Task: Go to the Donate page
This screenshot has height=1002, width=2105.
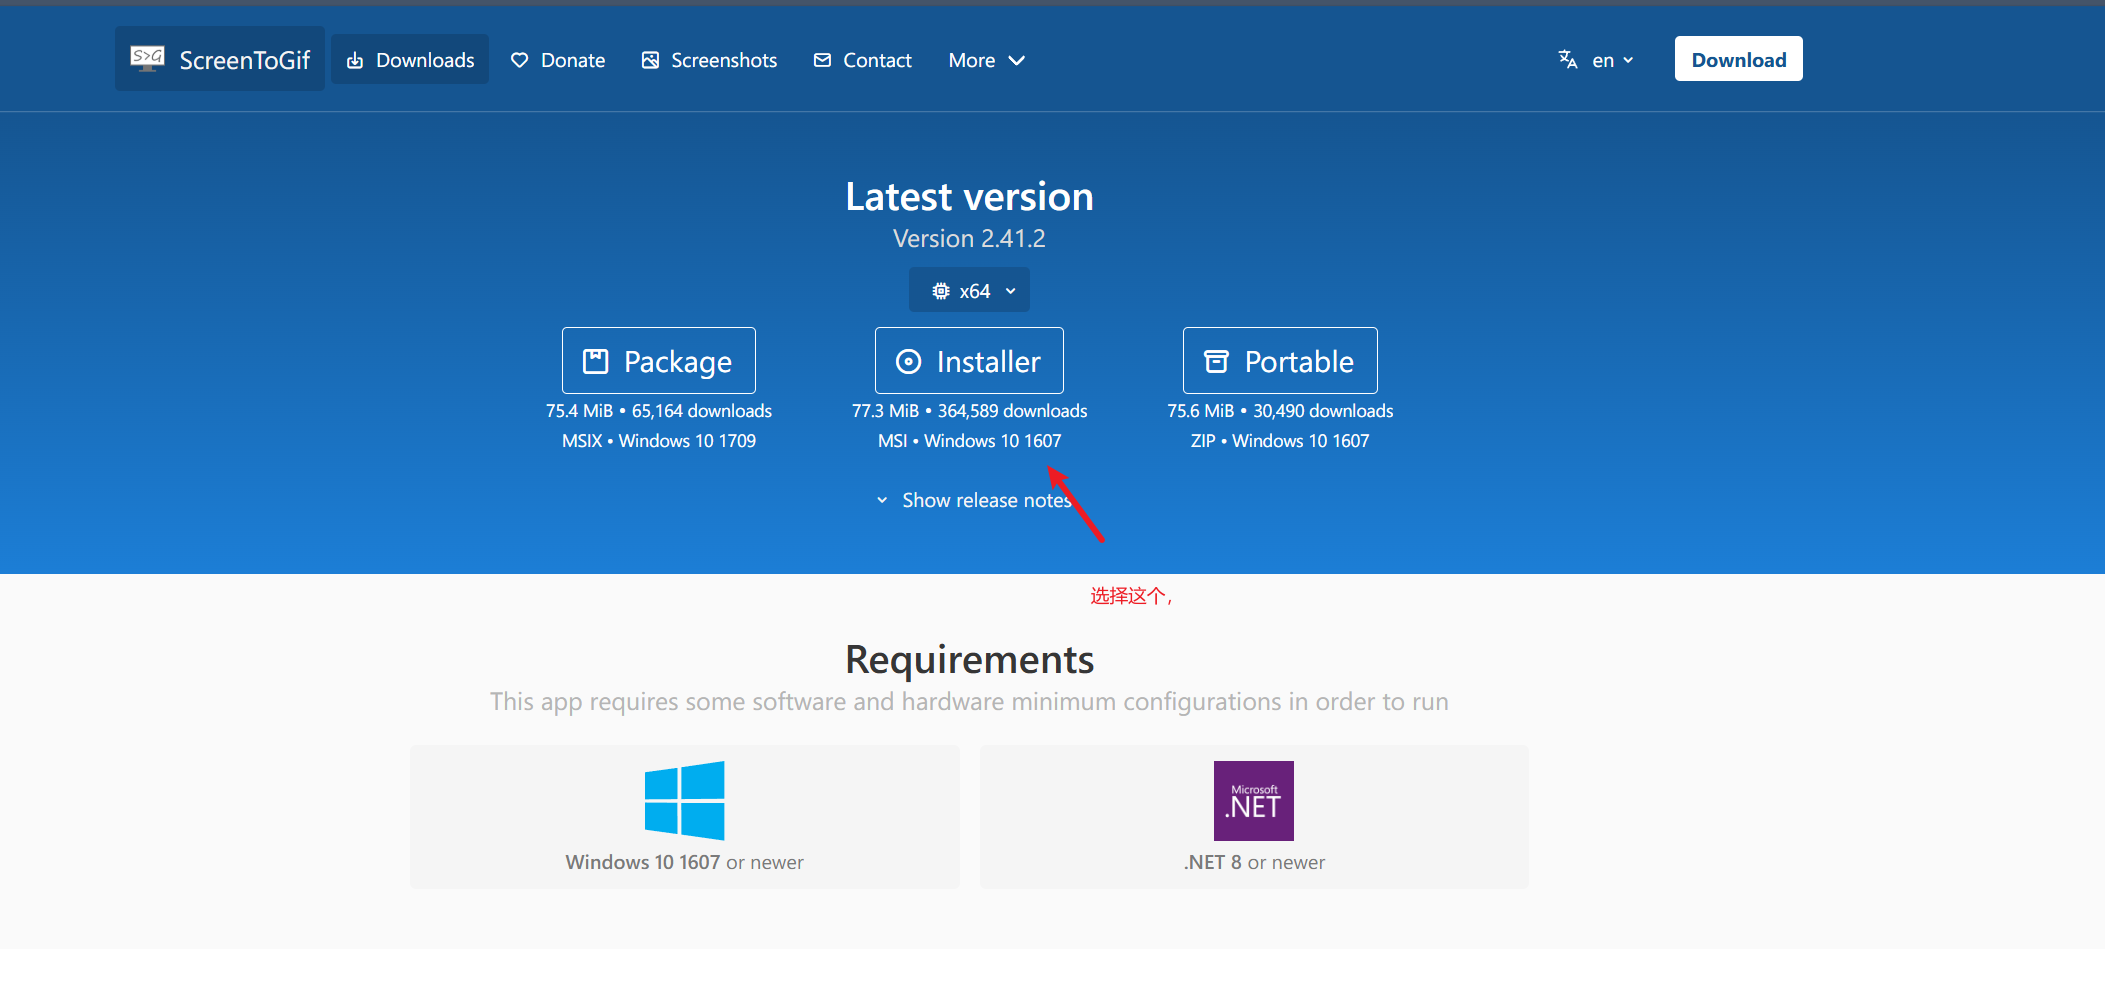Action: click(x=558, y=60)
